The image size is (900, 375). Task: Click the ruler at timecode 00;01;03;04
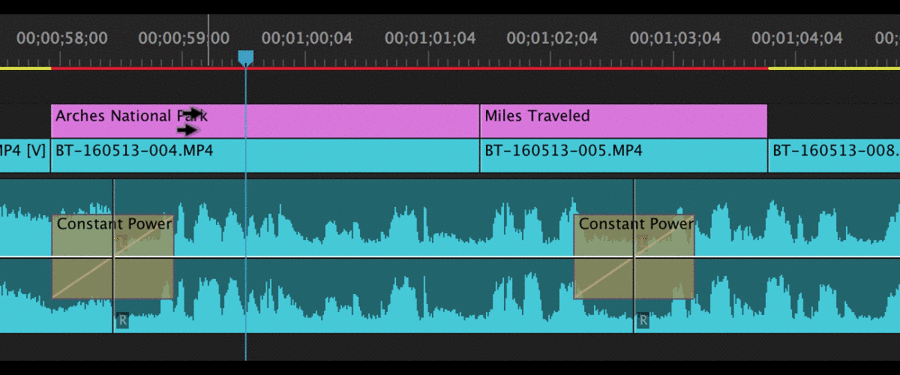click(x=676, y=38)
